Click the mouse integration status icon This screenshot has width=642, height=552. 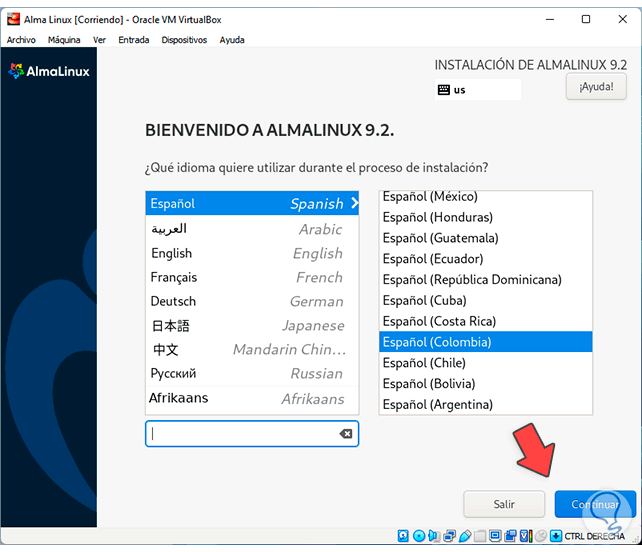(x=541, y=536)
